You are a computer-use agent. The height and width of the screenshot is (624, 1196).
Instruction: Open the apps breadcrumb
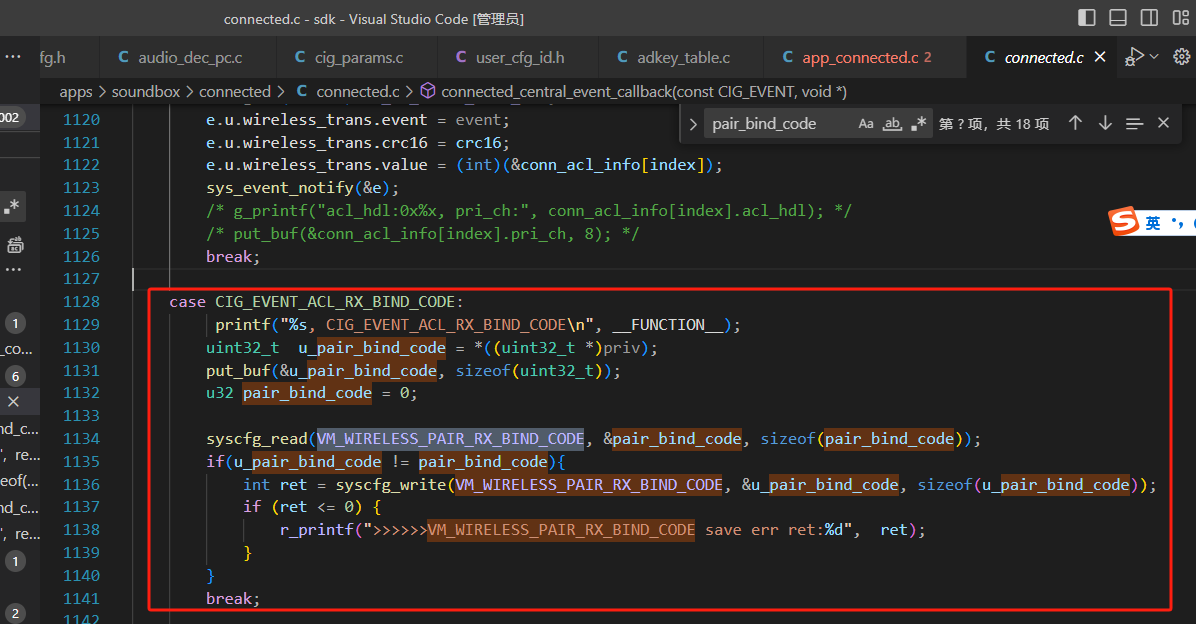(x=76, y=92)
